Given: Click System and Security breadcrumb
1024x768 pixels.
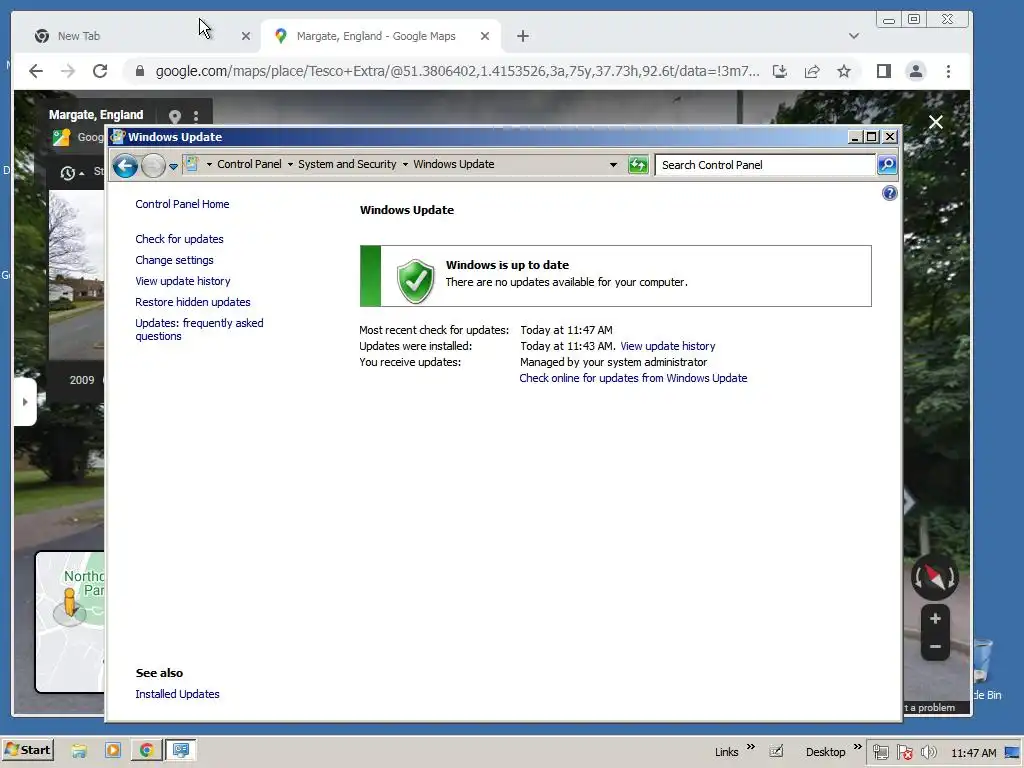Looking at the screenshot, I should point(347,164).
